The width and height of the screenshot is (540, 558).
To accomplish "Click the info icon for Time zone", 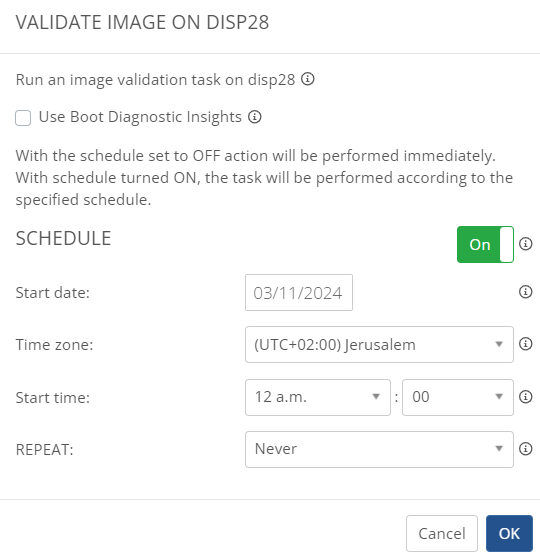I will point(525,344).
